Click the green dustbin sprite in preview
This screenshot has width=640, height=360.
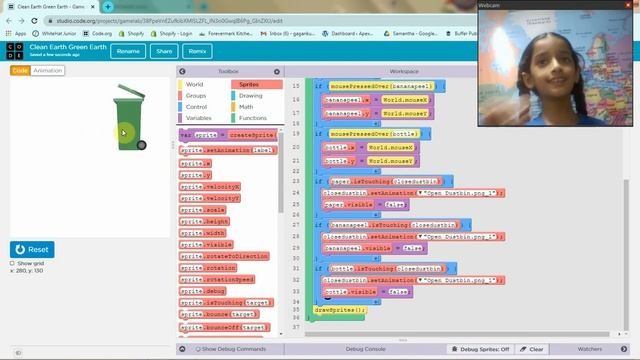(129, 118)
